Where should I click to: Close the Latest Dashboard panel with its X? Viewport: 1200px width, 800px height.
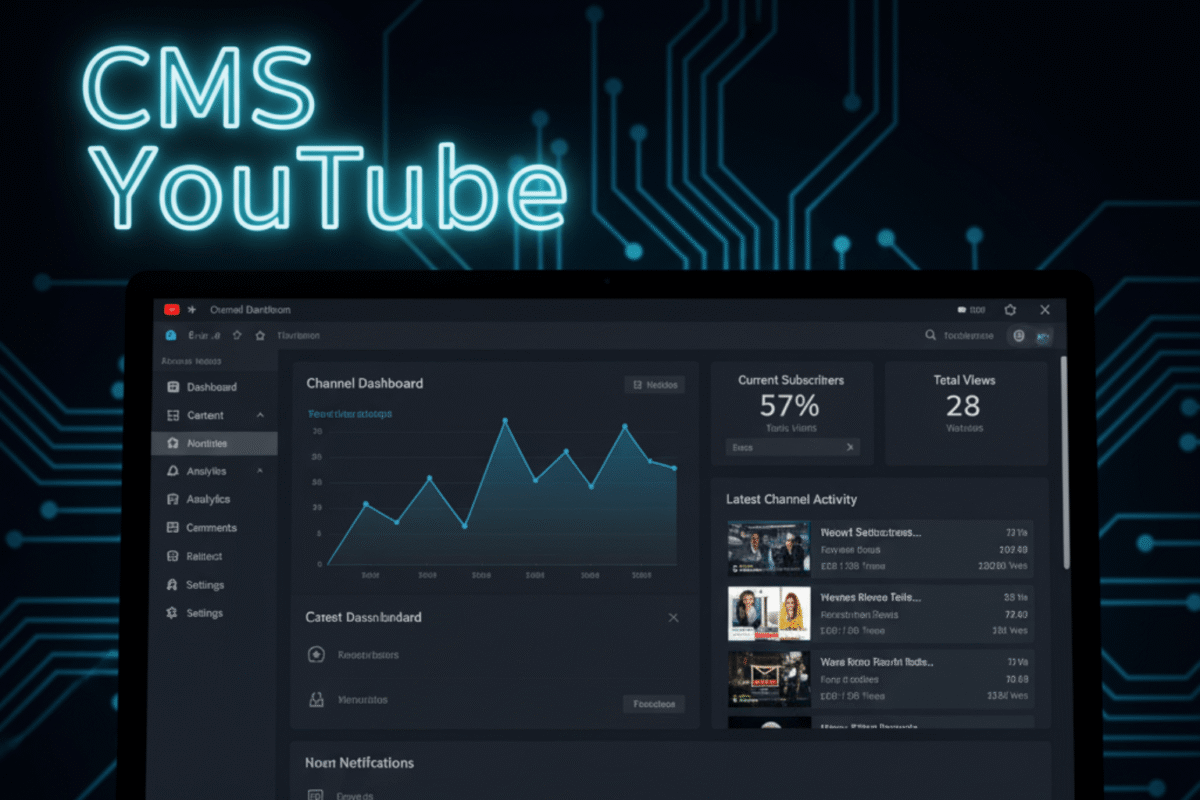pyautogui.click(x=674, y=617)
